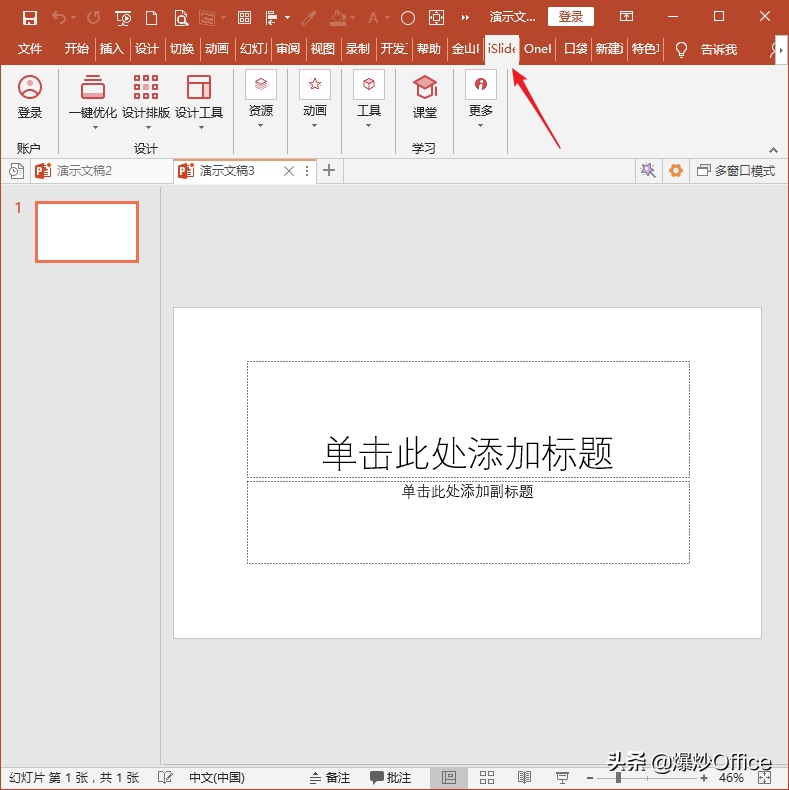Expand more quick access commands chevron
This screenshot has height=790, width=789.
465,18
